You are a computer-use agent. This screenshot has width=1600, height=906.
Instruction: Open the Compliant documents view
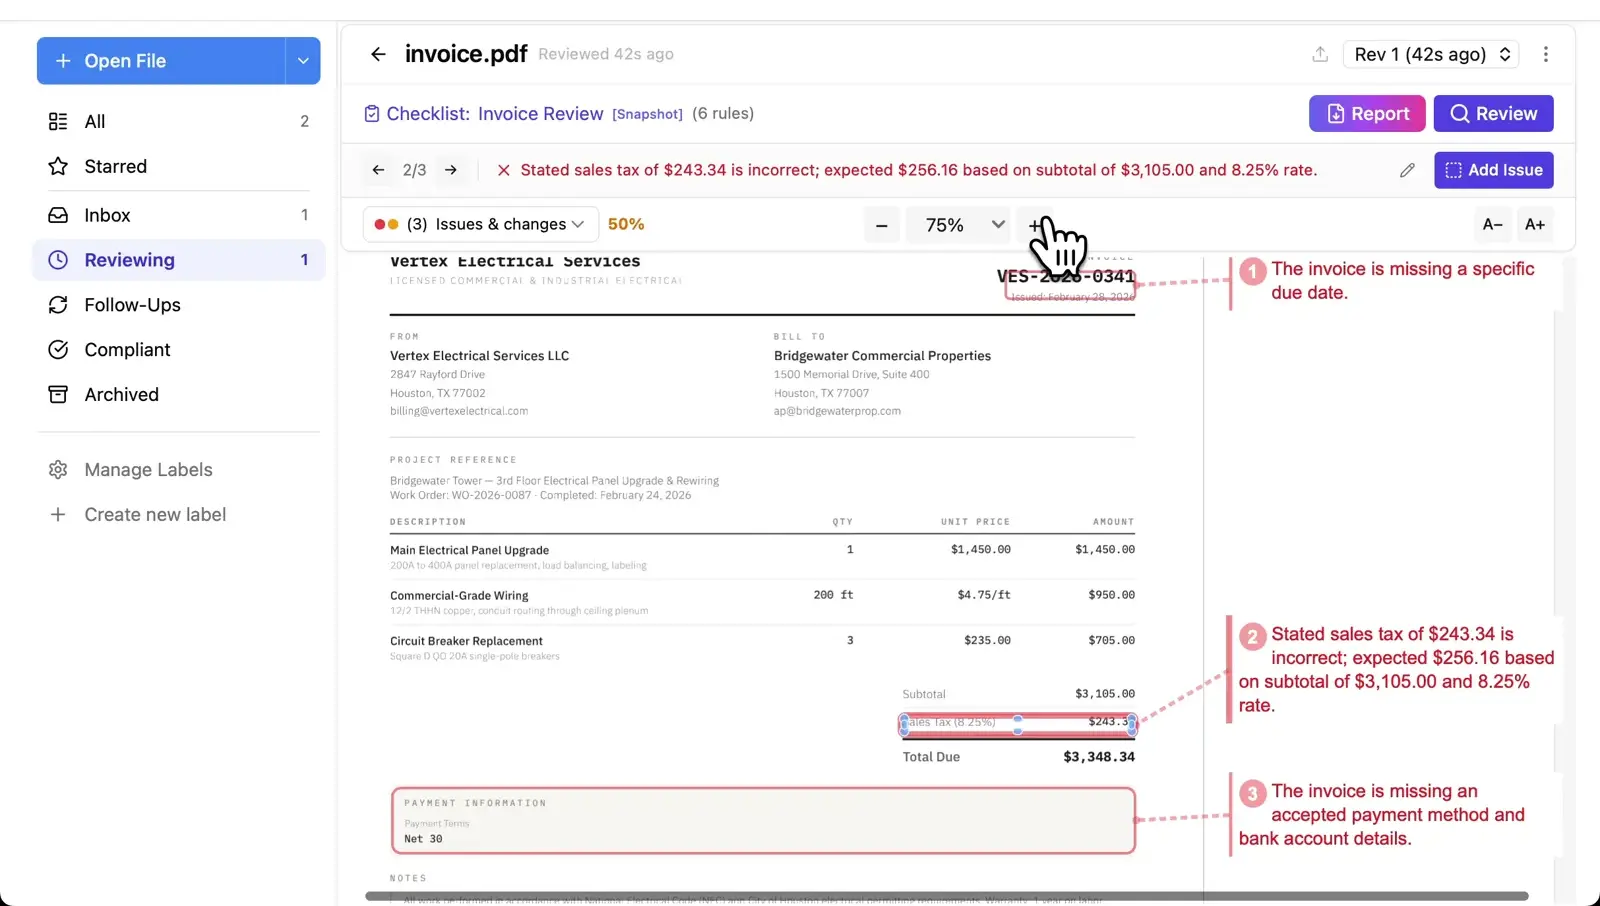coord(126,349)
